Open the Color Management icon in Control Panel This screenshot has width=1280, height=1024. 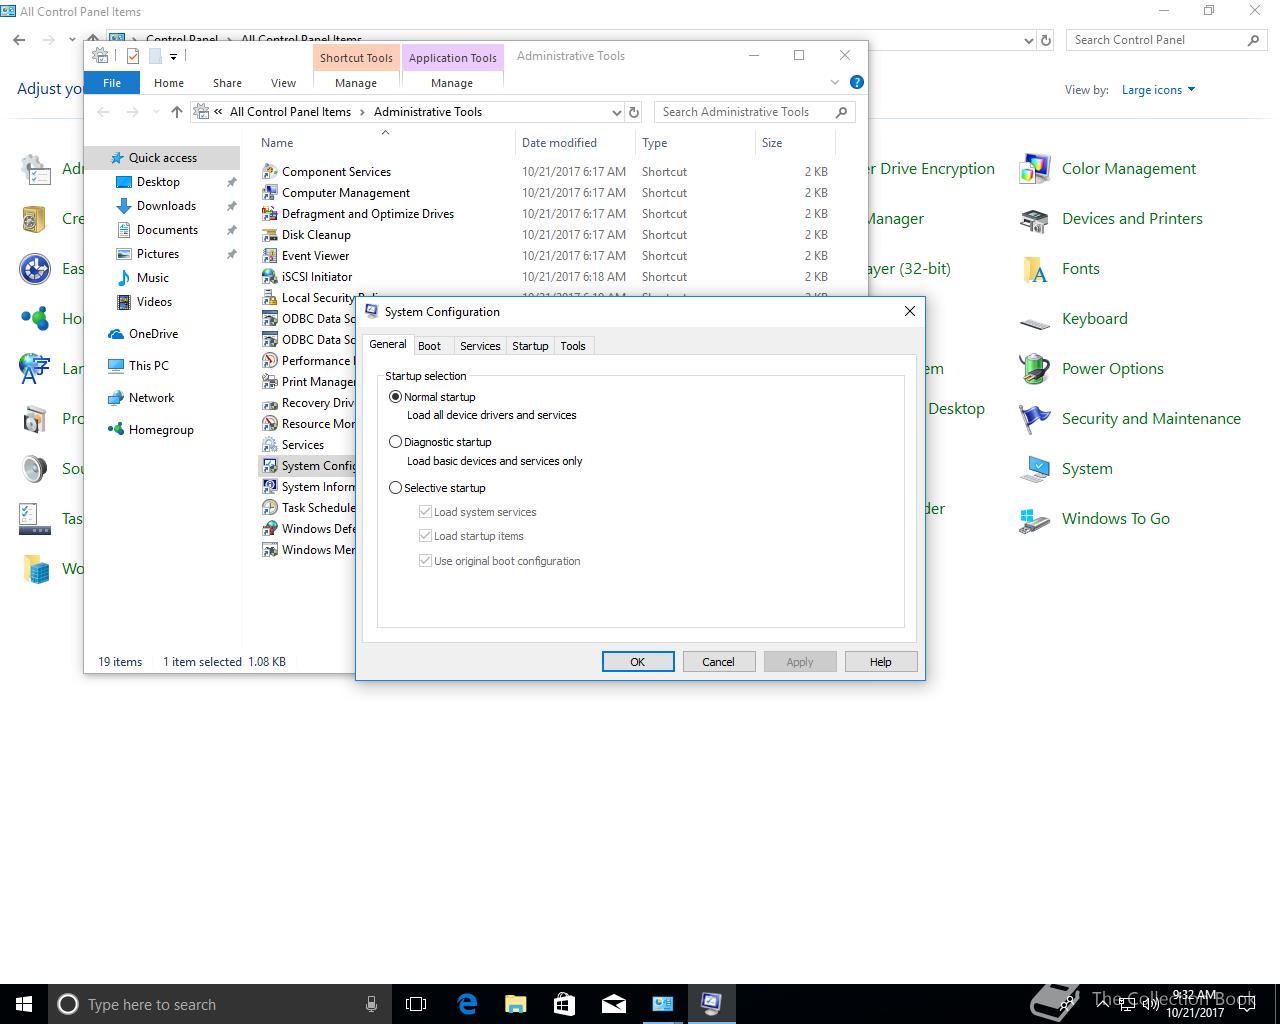tap(1034, 169)
